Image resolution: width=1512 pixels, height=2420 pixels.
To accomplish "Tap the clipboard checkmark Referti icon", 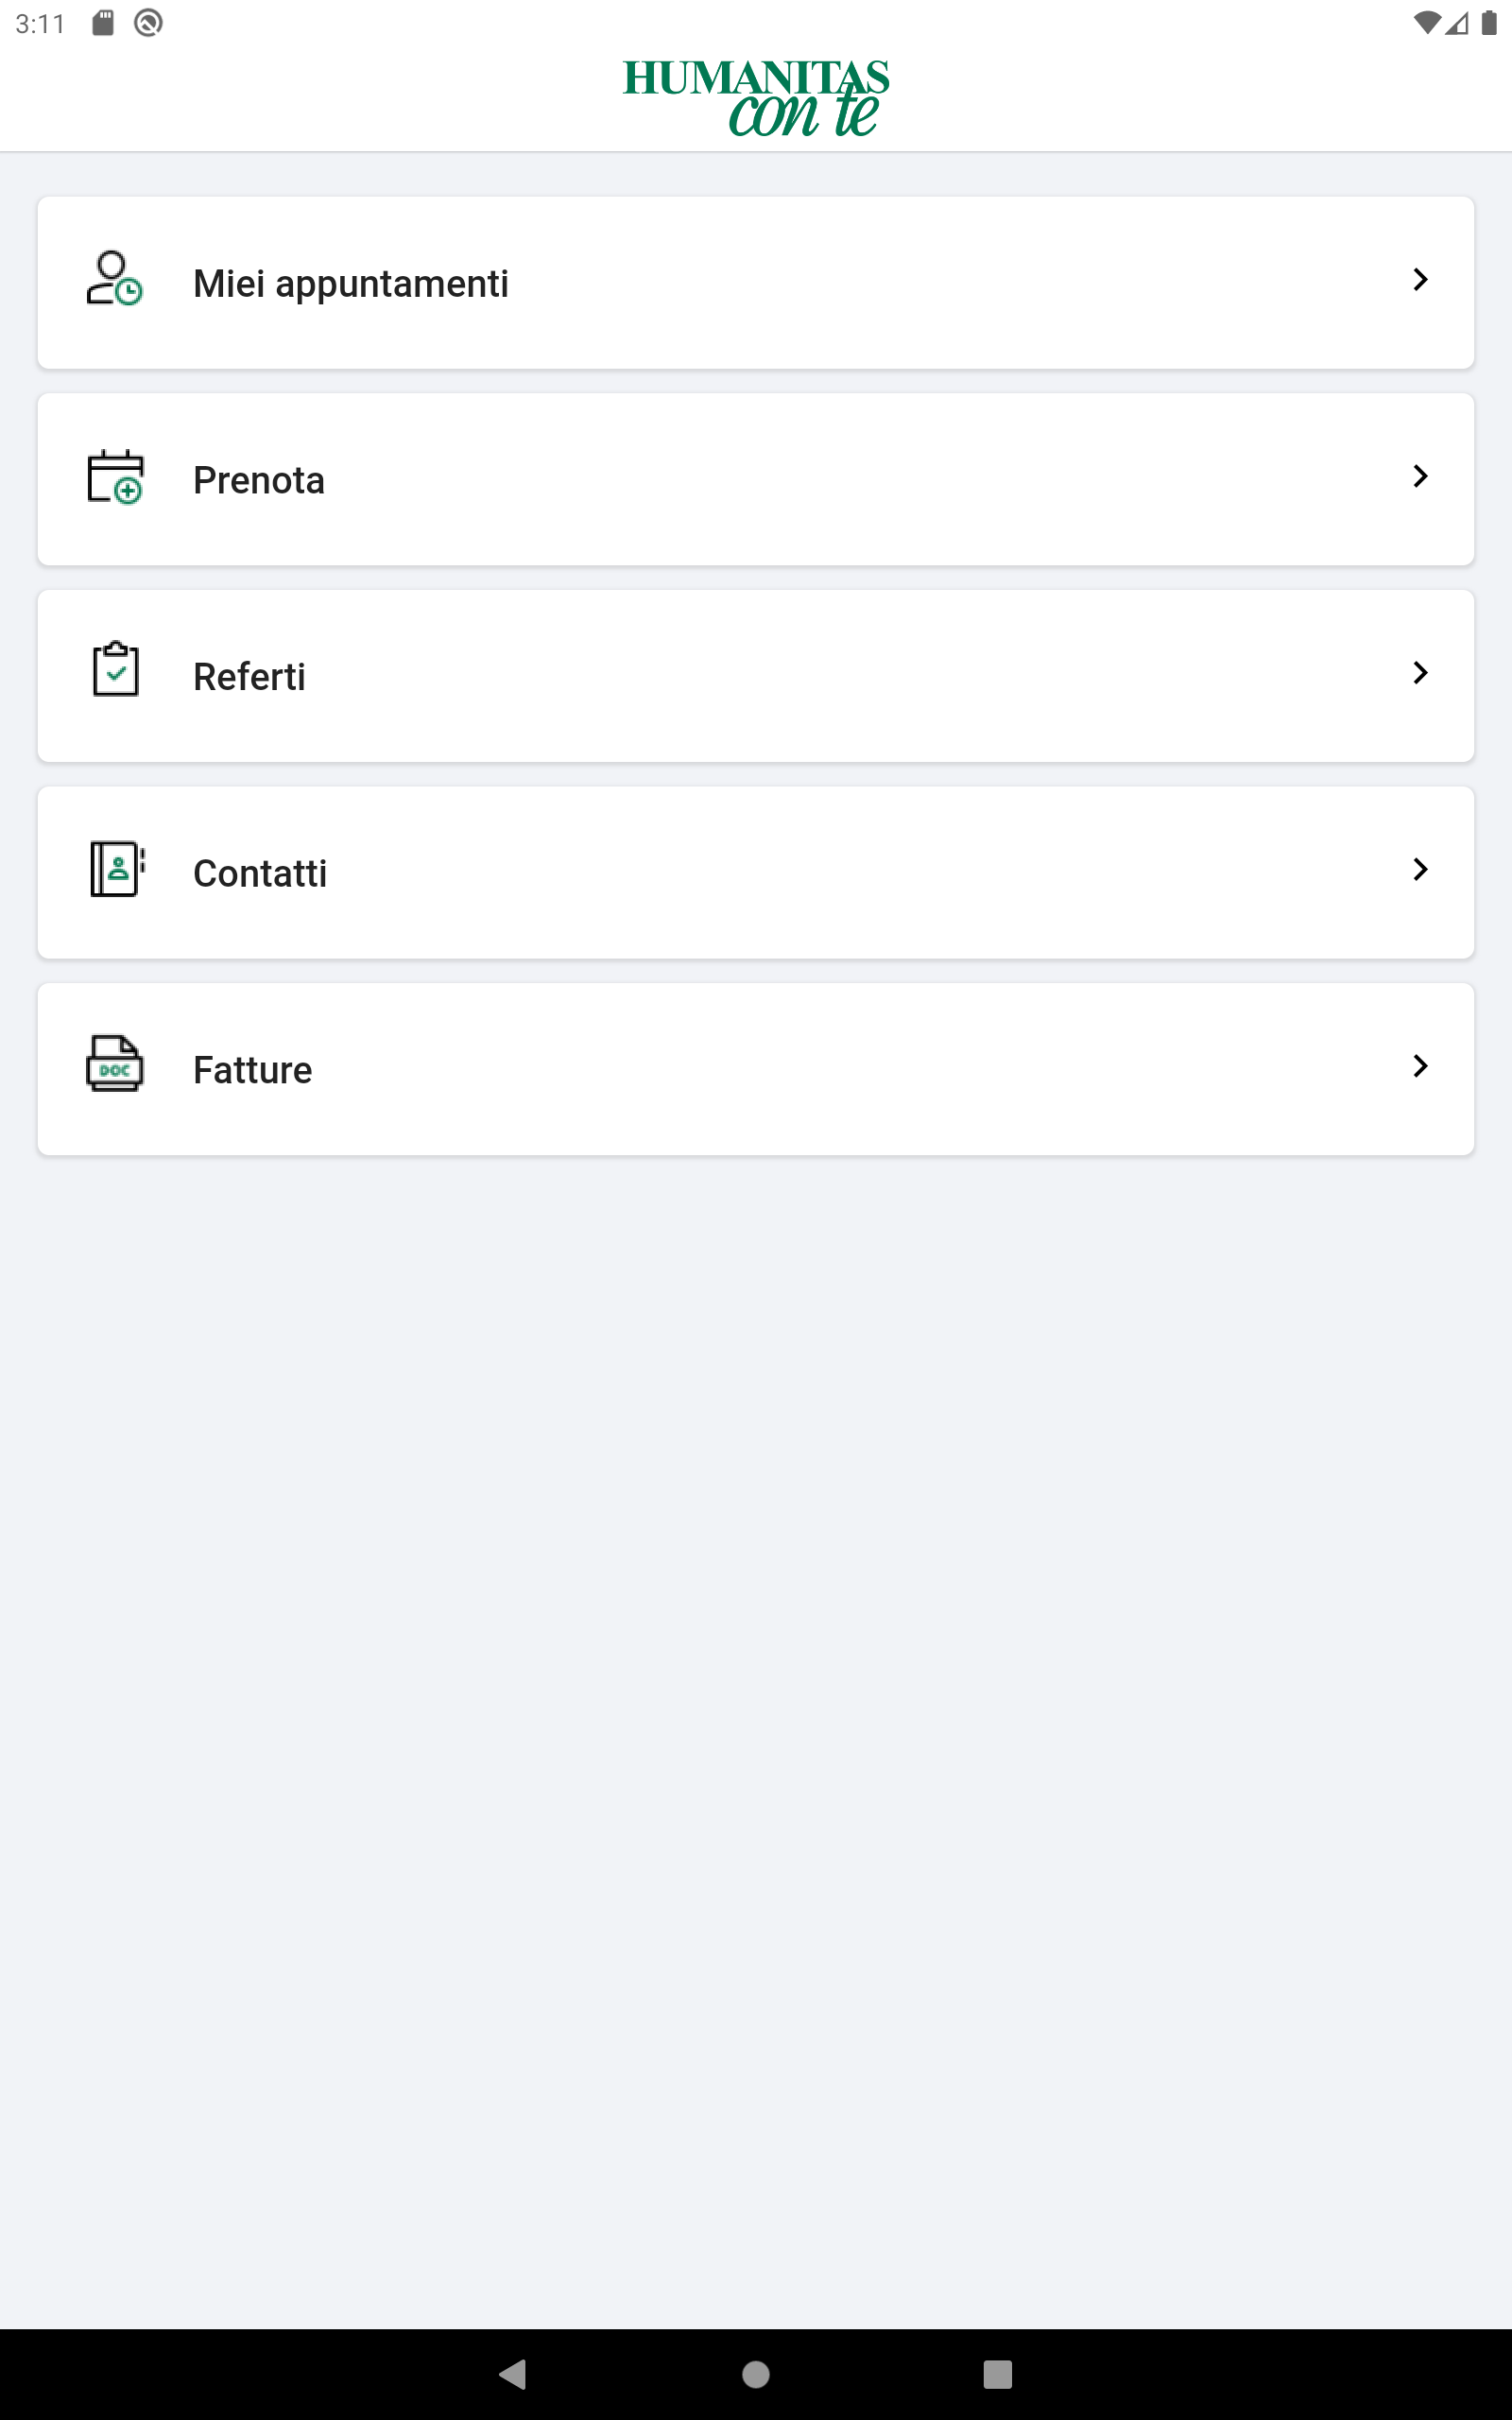I will tap(115, 669).
